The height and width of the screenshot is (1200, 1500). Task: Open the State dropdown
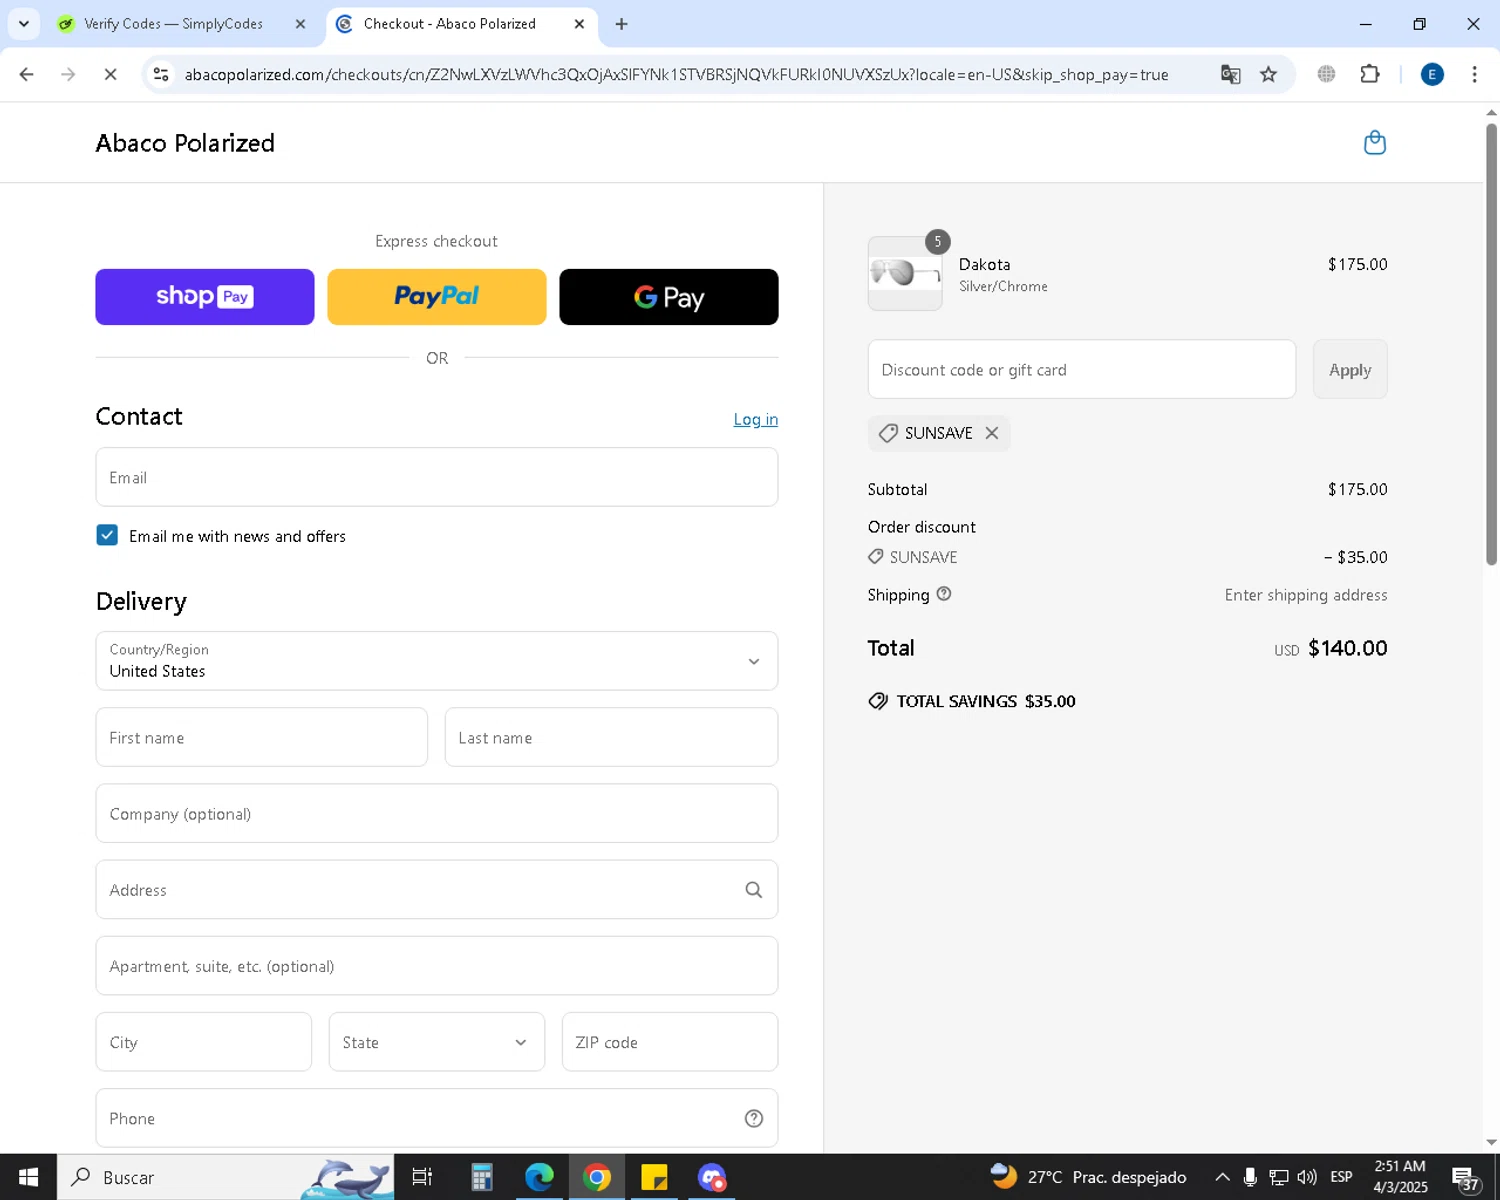437,1042
